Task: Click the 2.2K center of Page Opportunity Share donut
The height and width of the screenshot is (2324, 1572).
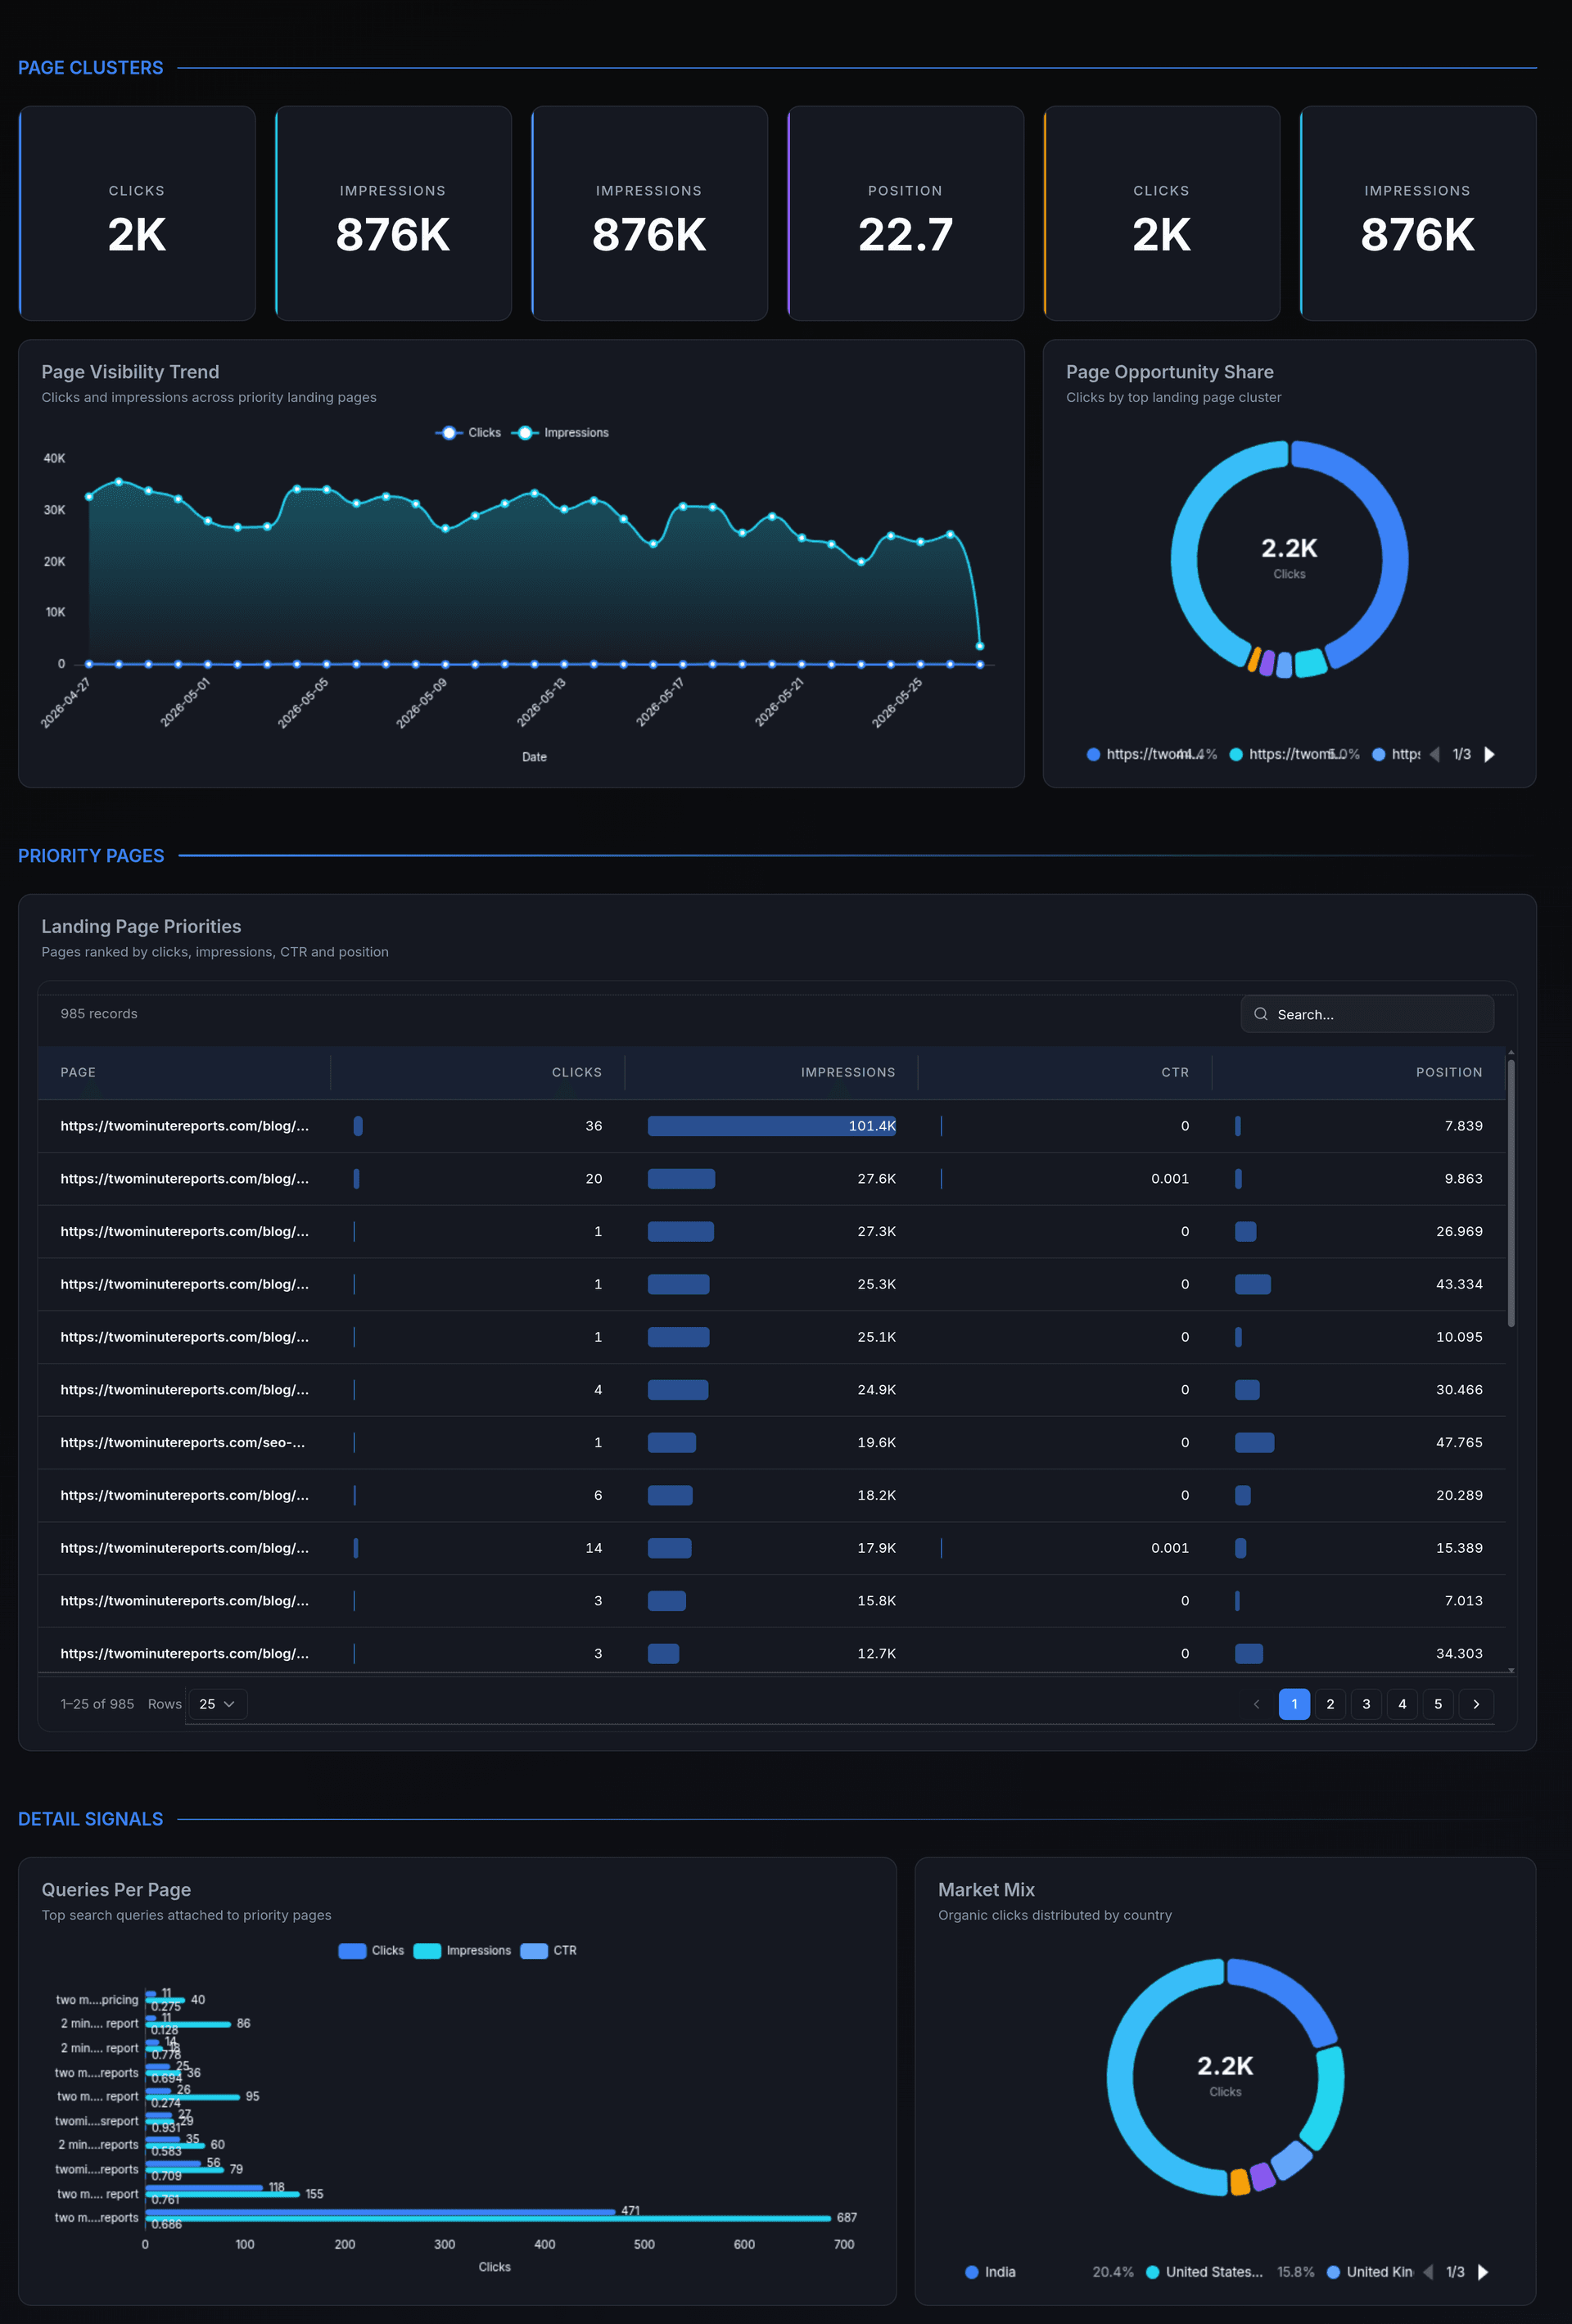Action: click(x=1289, y=548)
